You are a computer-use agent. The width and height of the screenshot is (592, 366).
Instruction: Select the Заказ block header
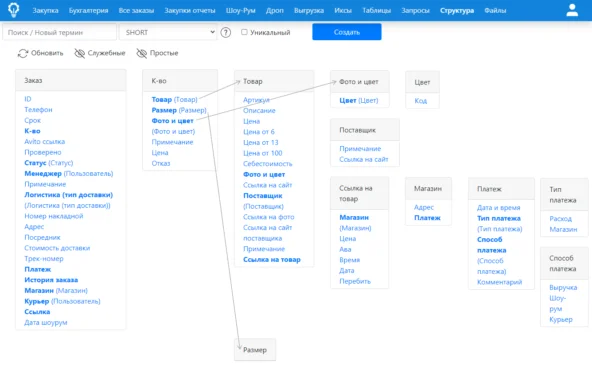click(x=71, y=80)
